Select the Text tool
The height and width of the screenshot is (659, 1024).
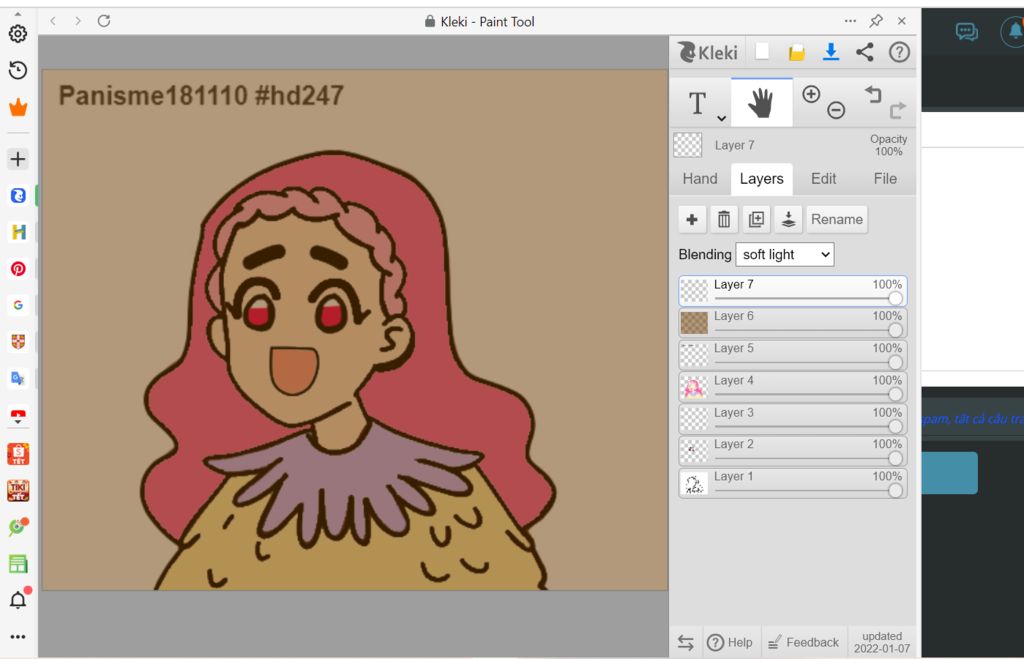coord(697,103)
